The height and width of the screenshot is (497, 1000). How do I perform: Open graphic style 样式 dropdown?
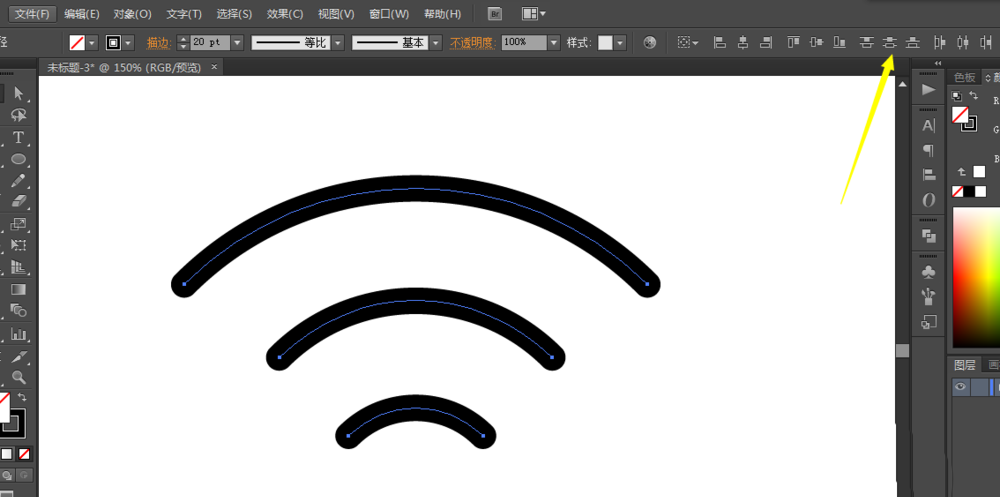point(621,43)
